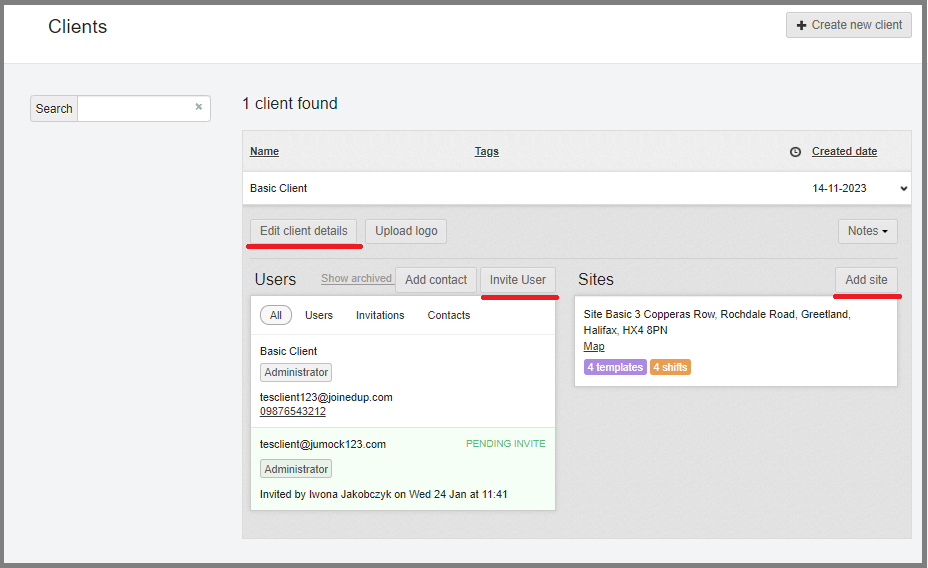The height and width of the screenshot is (568, 928).
Task: Switch to the Invitations tab
Action: coord(380,315)
